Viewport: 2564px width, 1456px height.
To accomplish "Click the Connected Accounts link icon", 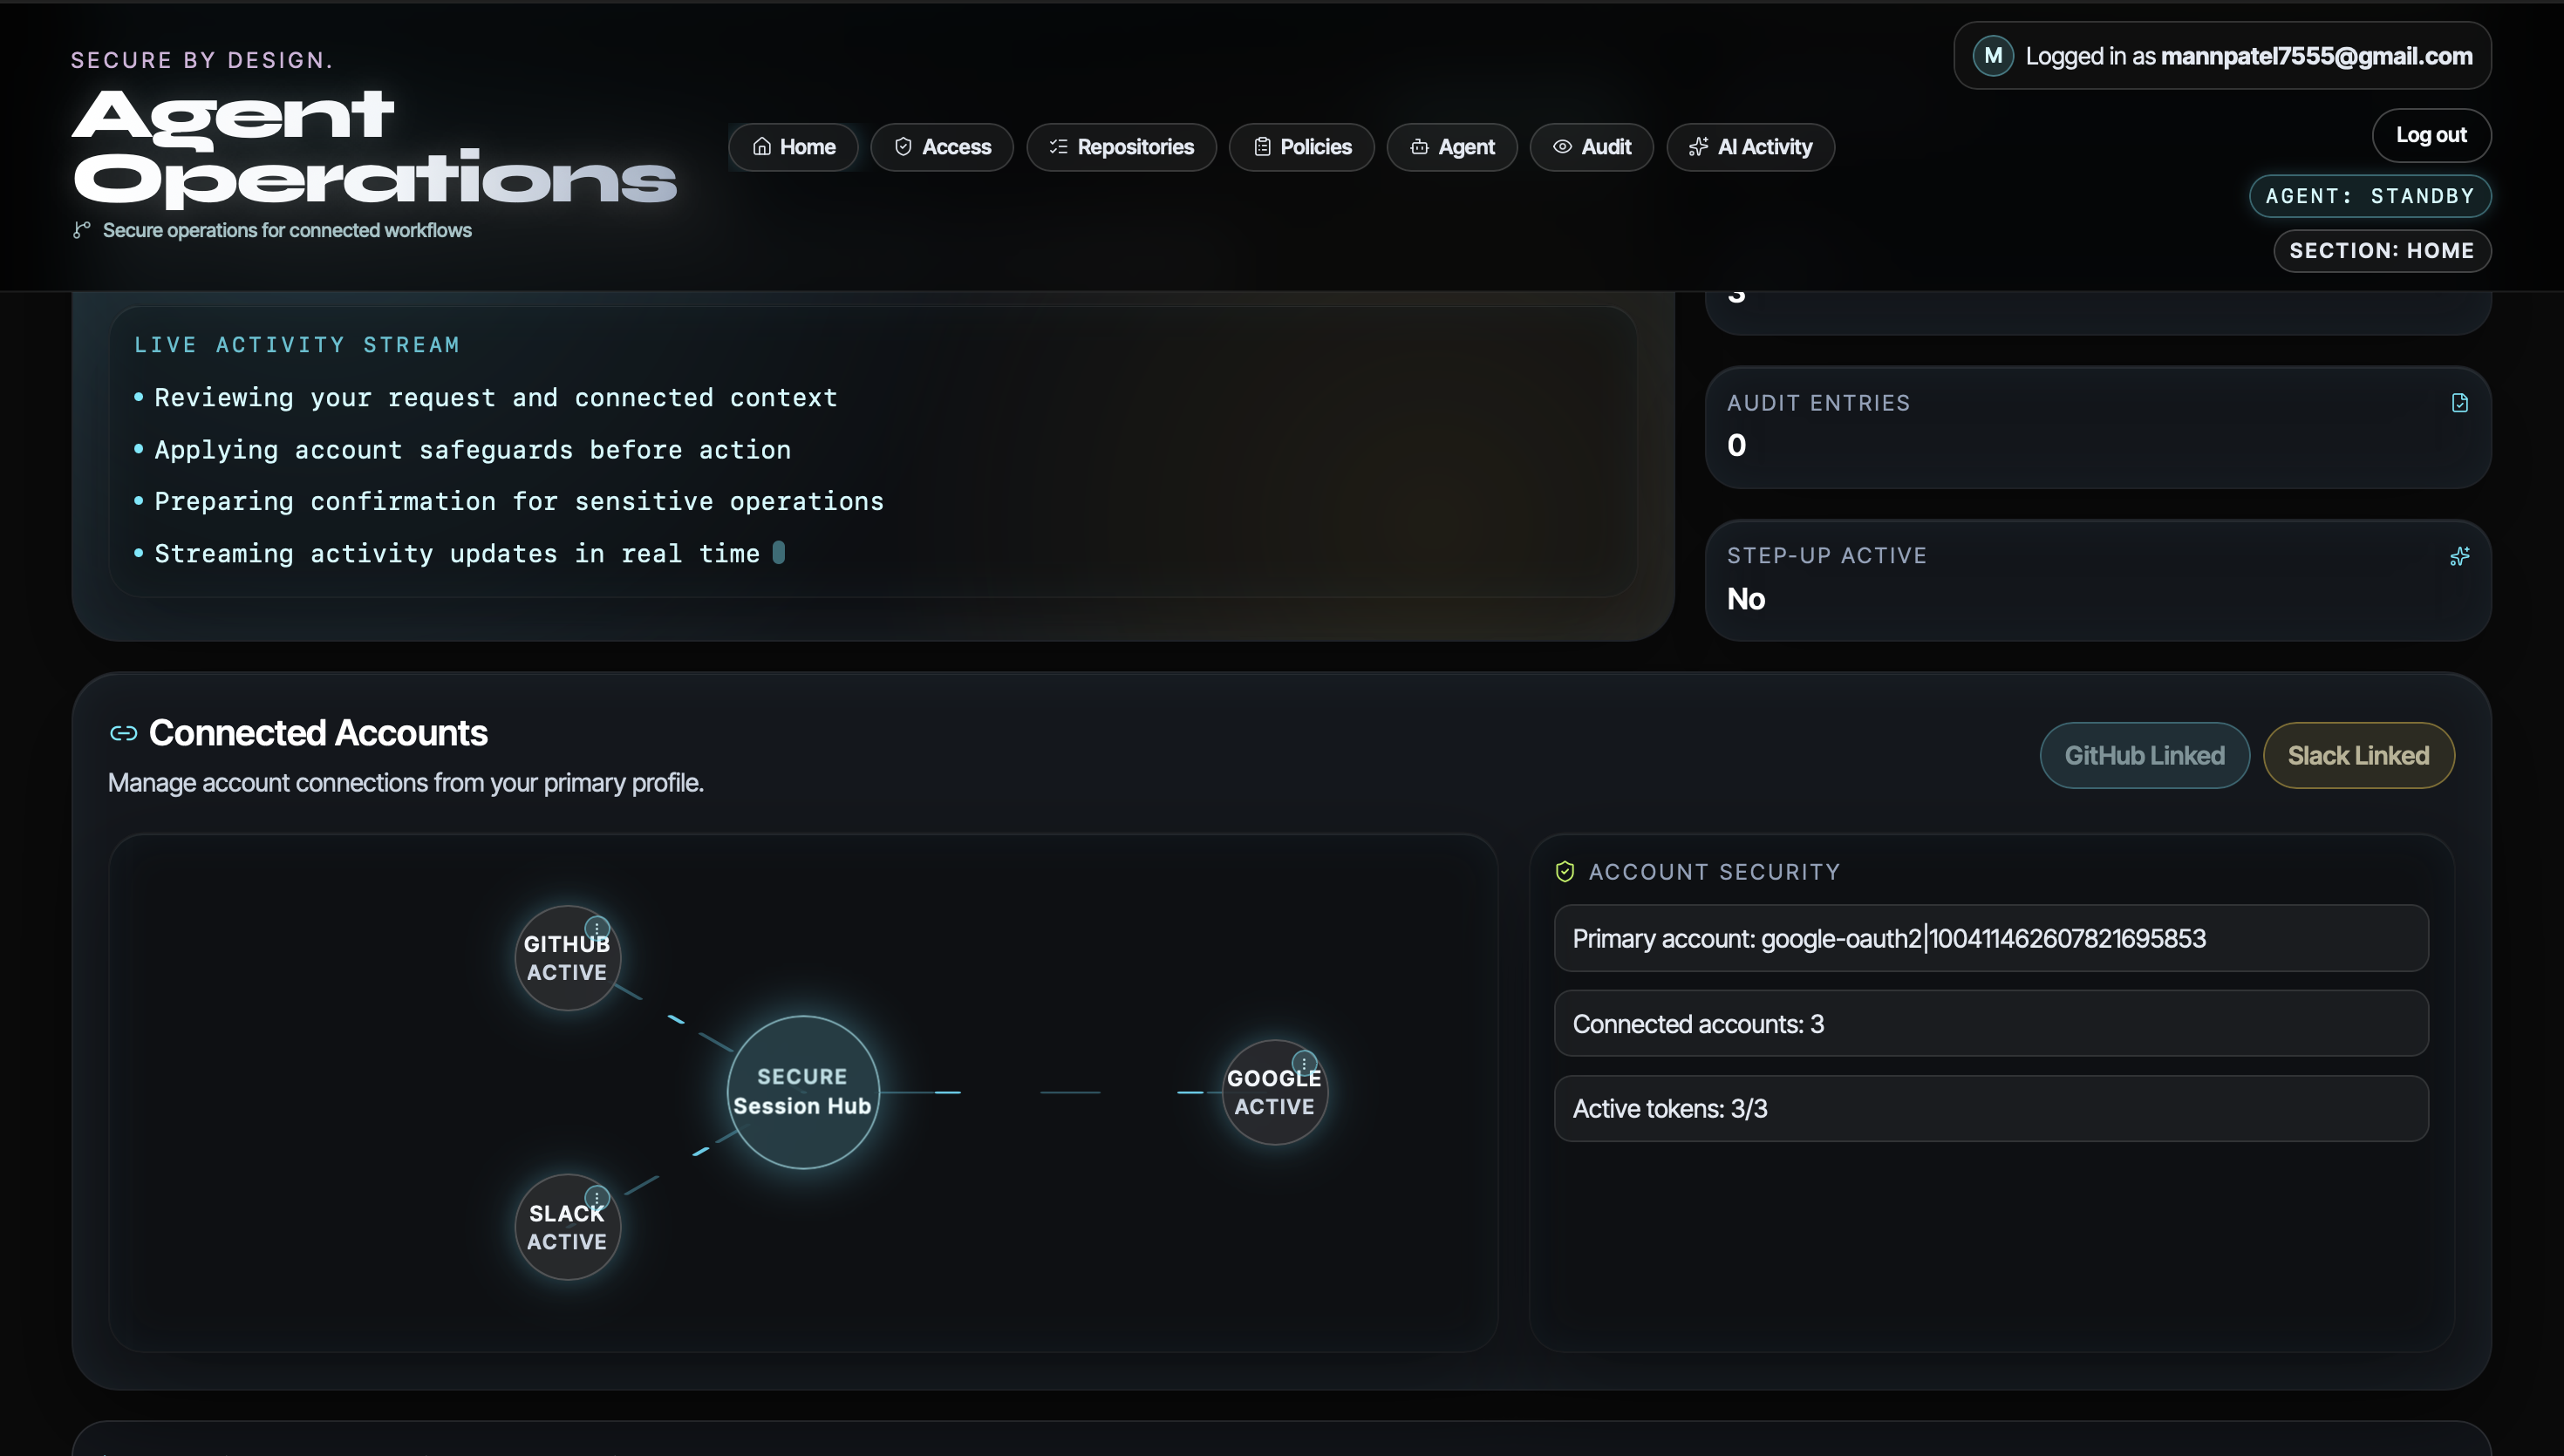I will click(x=123, y=734).
